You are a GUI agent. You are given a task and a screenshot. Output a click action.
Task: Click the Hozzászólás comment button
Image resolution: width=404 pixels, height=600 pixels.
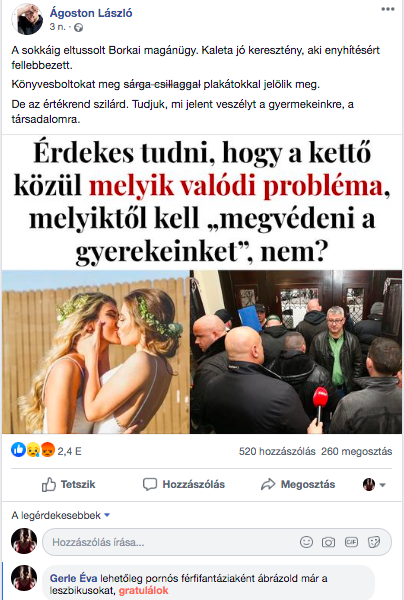point(184,484)
